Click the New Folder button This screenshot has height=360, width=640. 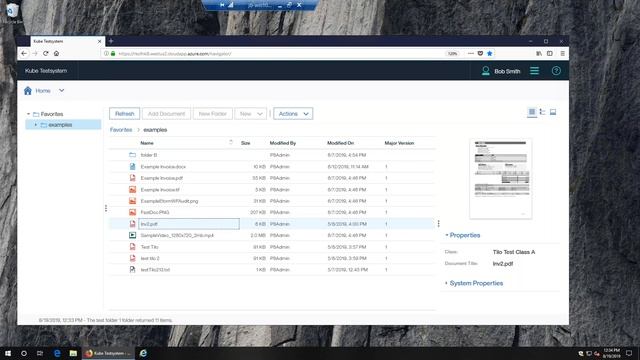[213, 113]
